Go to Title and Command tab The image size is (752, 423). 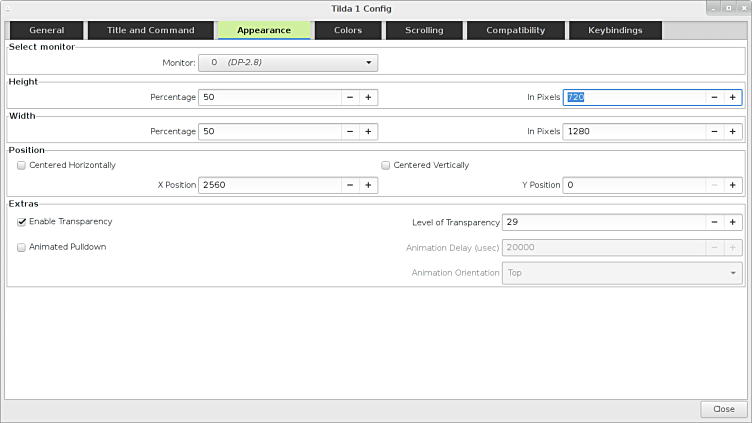[150, 30]
